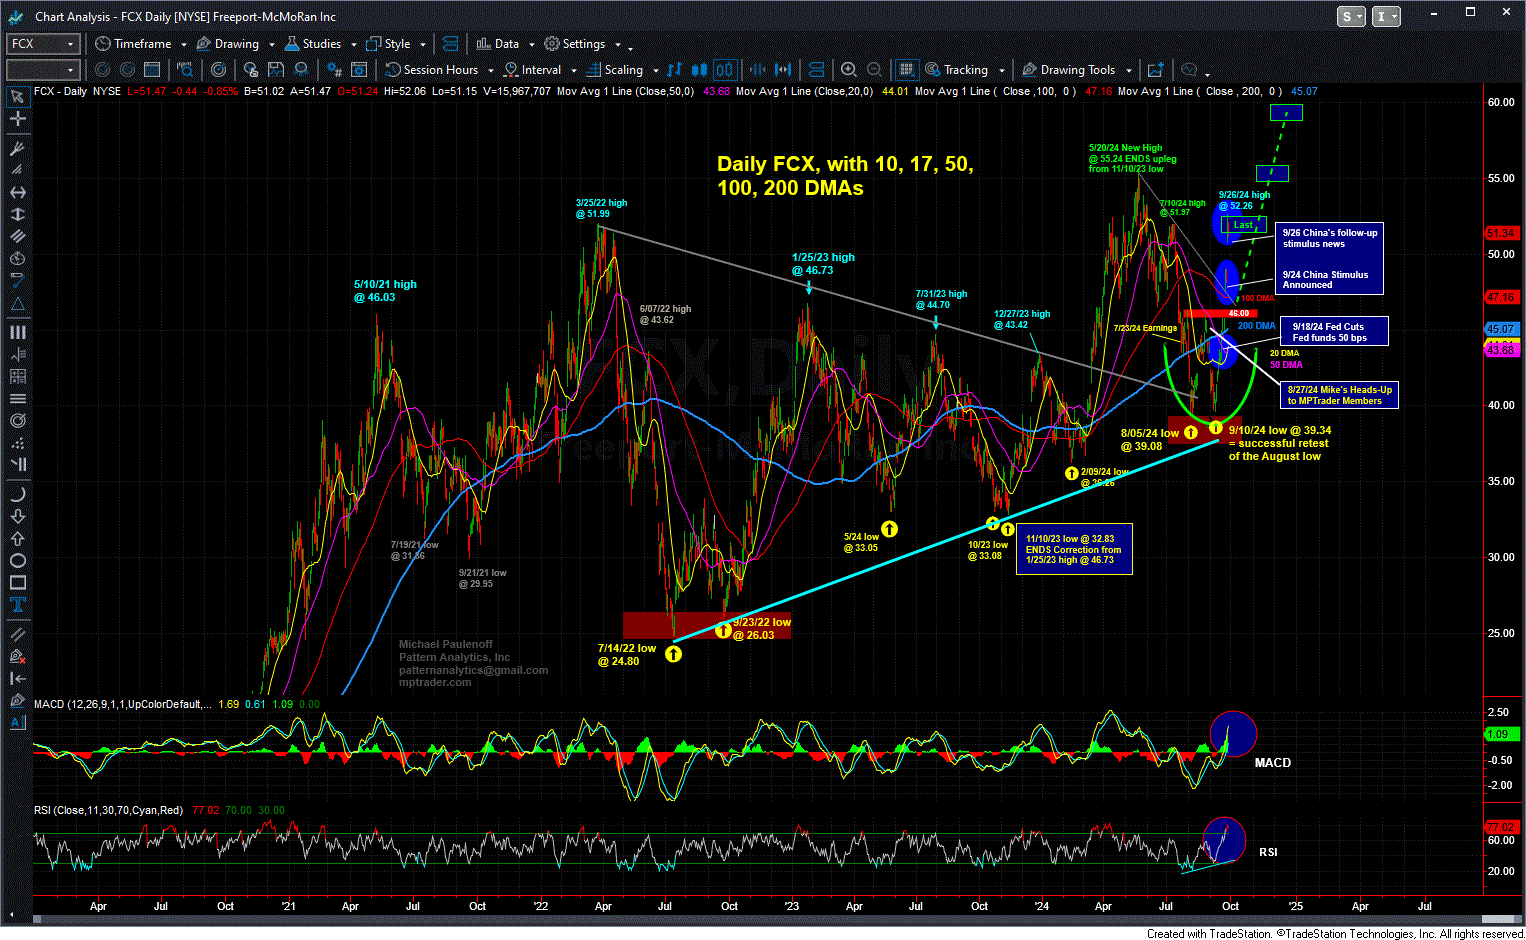Toggle the S button in title bar
This screenshot has width=1526, height=940.
click(x=1351, y=16)
